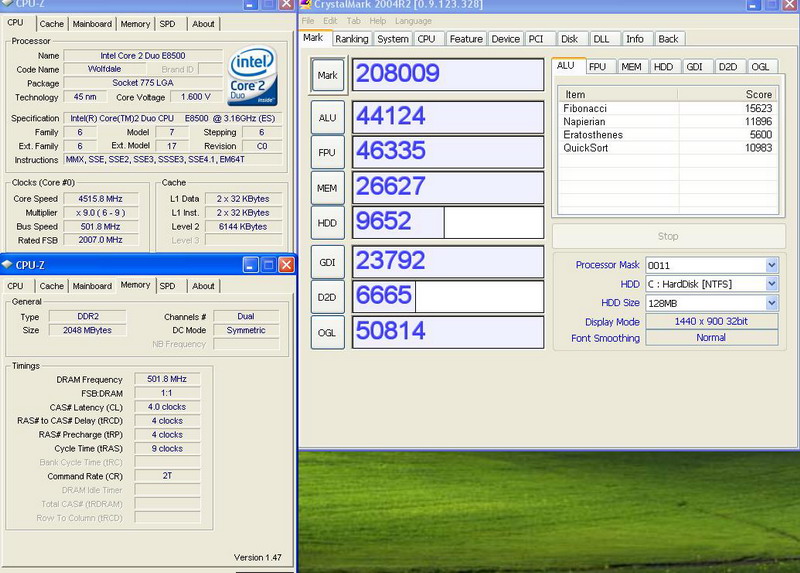The image size is (800, 573).
Task: Click the CrystalMark title bar icon
Action: 306,6
